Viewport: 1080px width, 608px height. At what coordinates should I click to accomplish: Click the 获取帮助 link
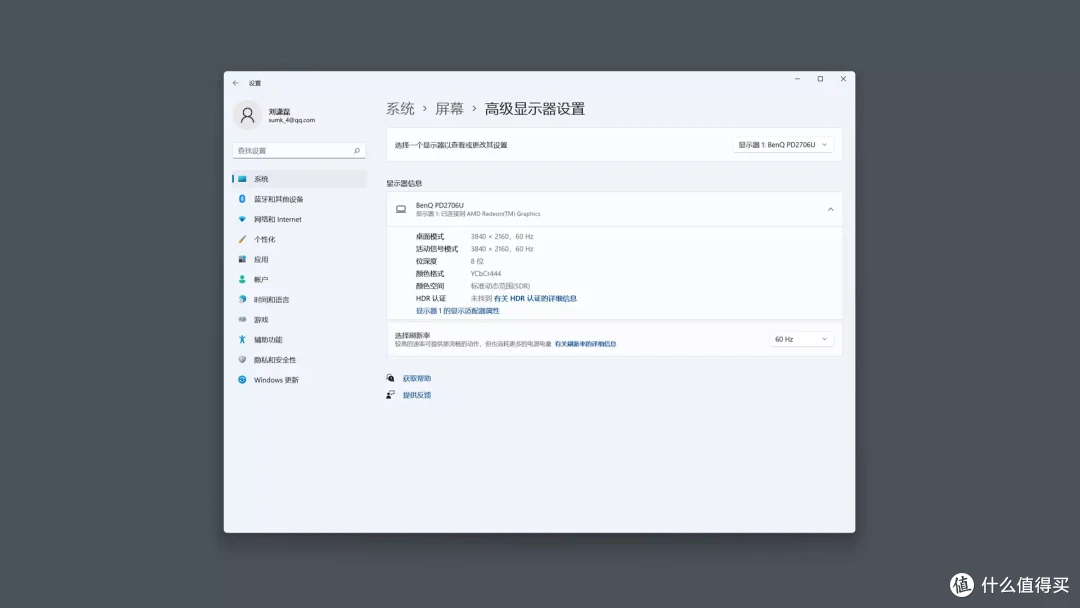[x=417, y=379]
